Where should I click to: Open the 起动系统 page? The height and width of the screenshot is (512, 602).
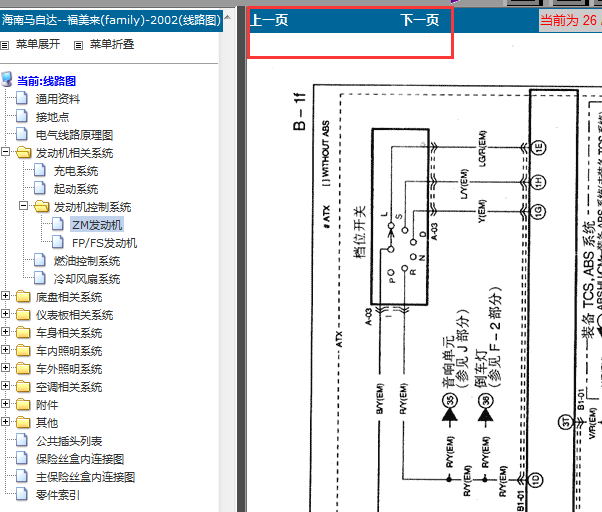[x=76, y=189]
